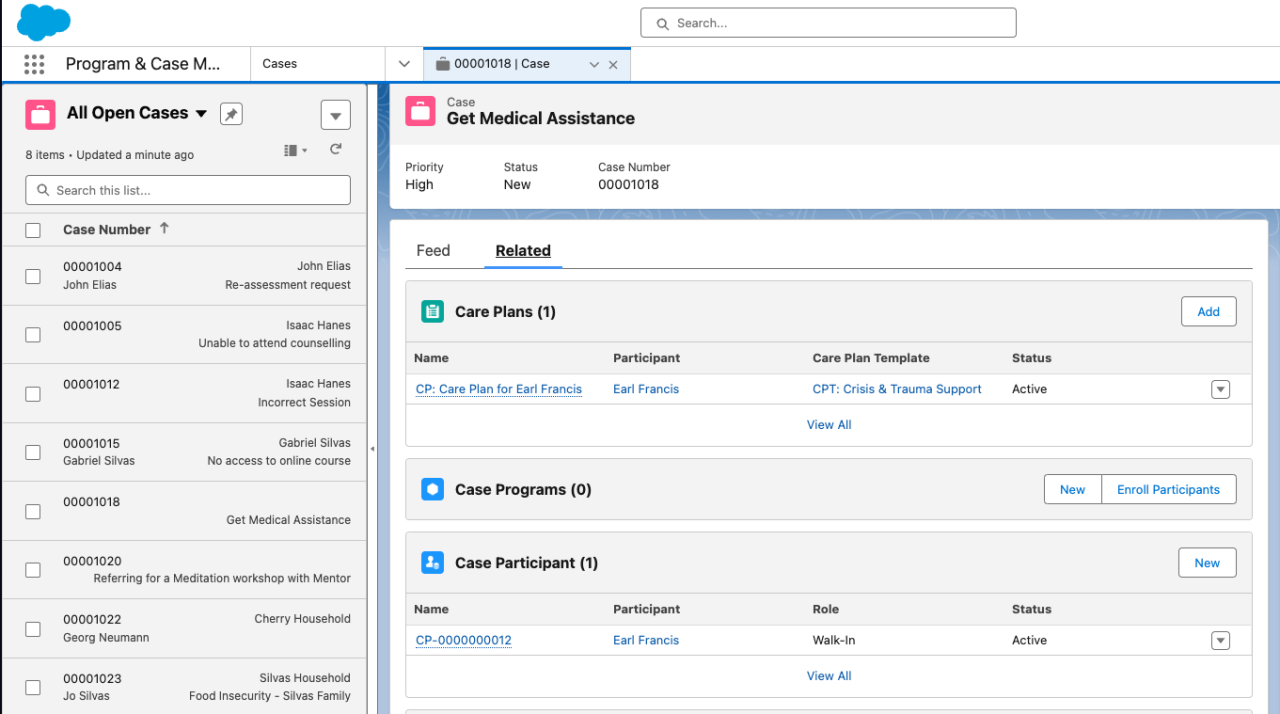Image resolution: width=1280 pixels, height=714 pixels.
Task: Select case 00001020 in list
Action: (185, 570)
